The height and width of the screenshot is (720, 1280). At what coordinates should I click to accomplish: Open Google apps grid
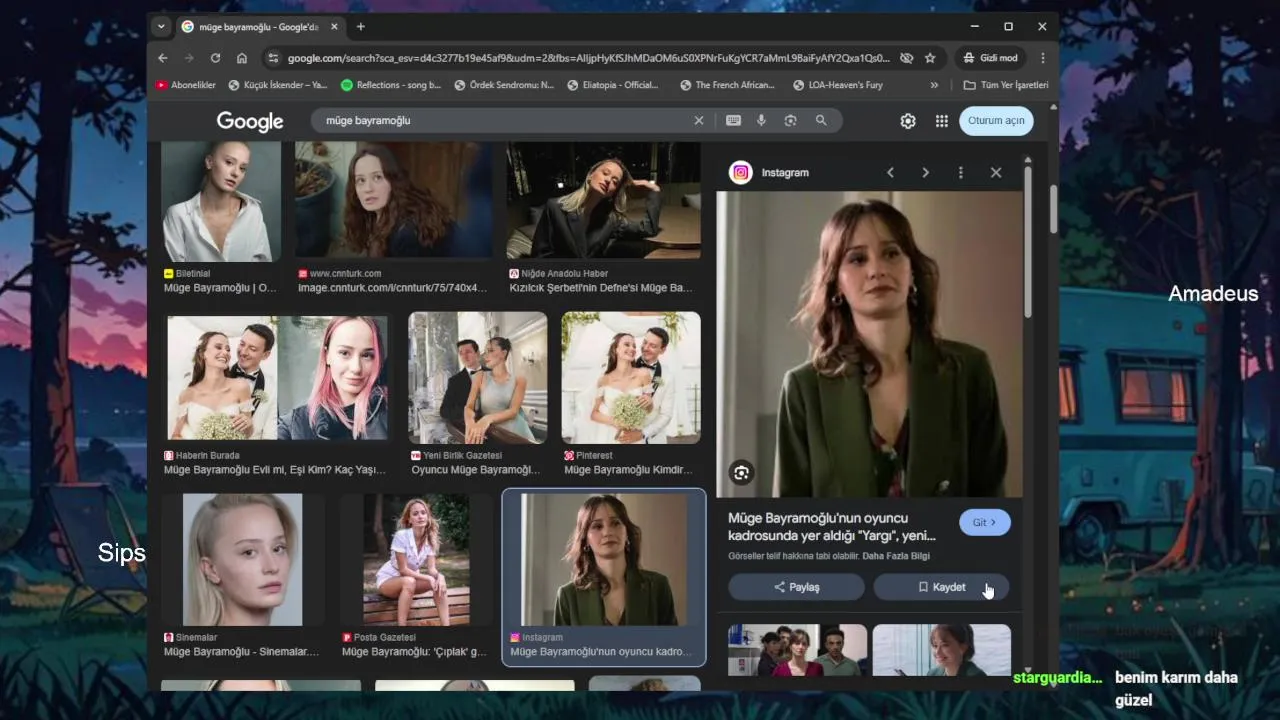941,121
